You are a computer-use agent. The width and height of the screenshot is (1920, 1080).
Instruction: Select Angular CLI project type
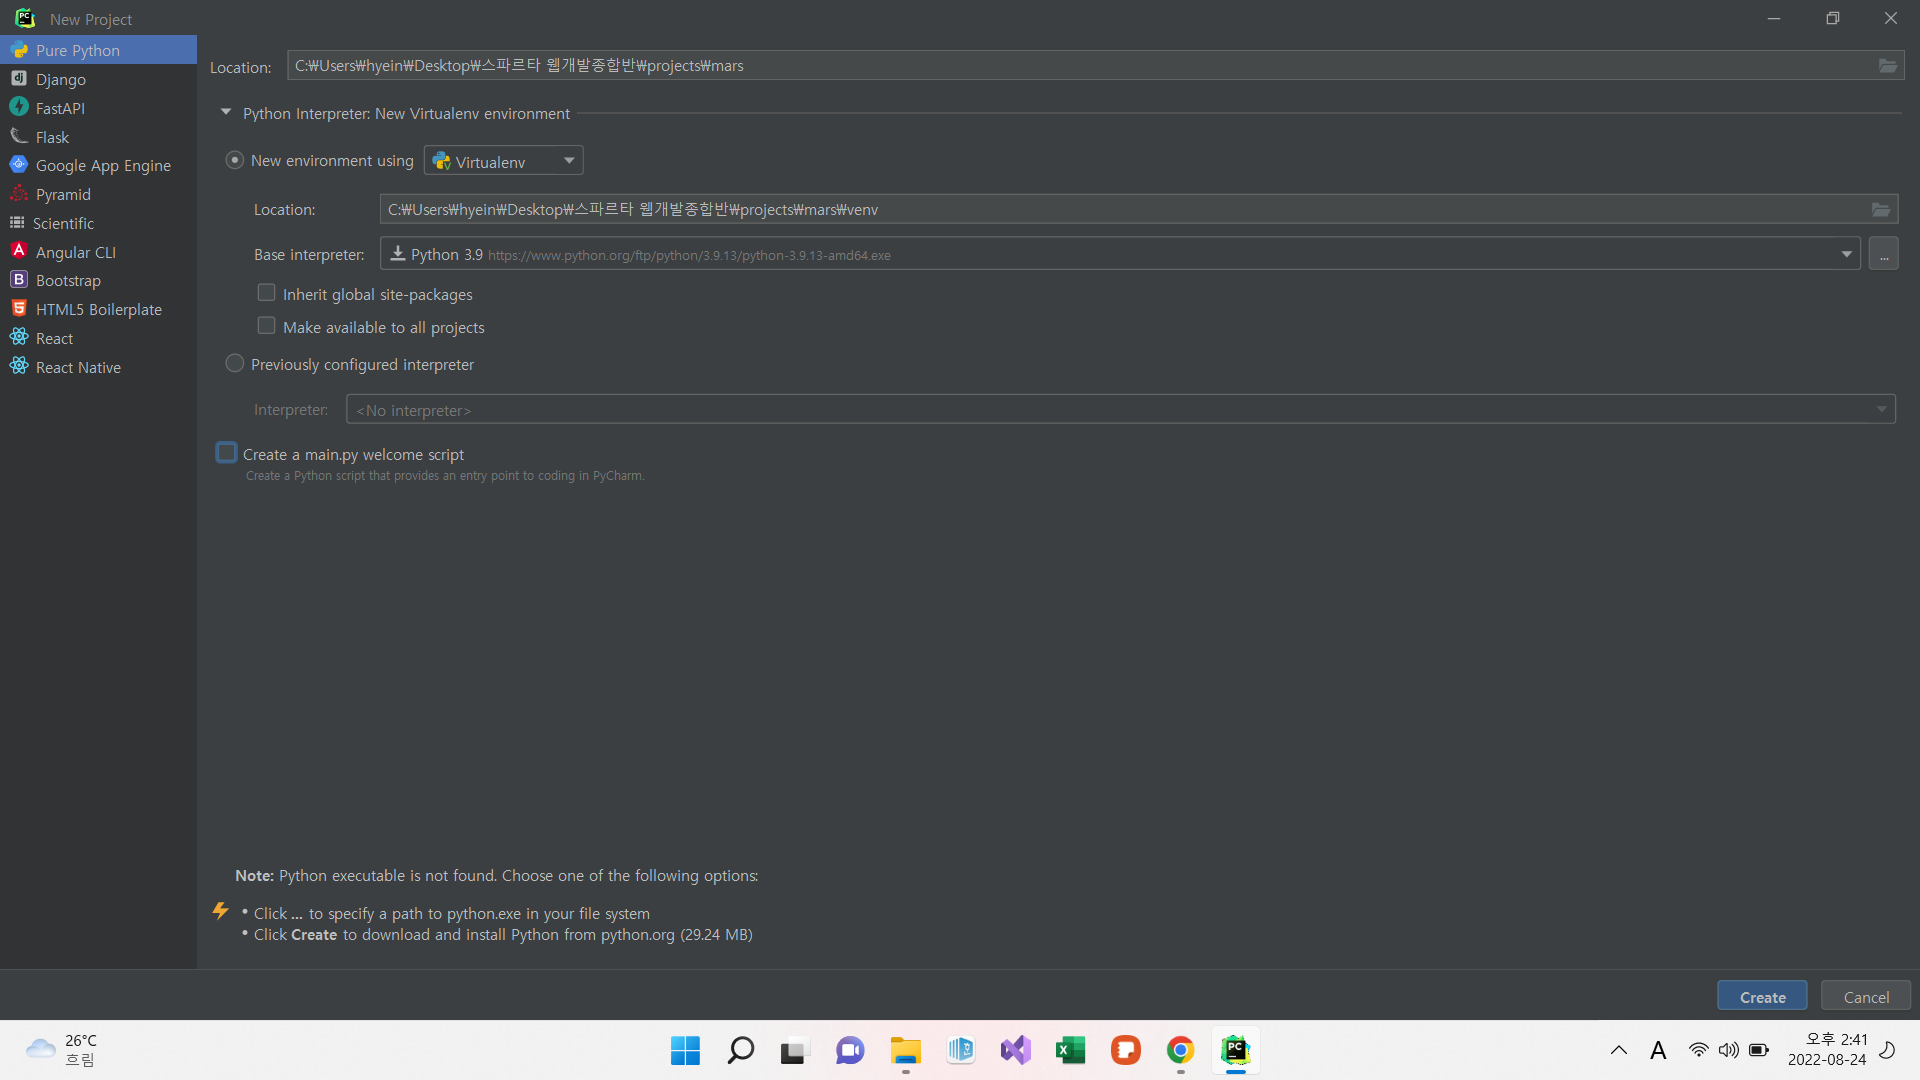[98, 252]
